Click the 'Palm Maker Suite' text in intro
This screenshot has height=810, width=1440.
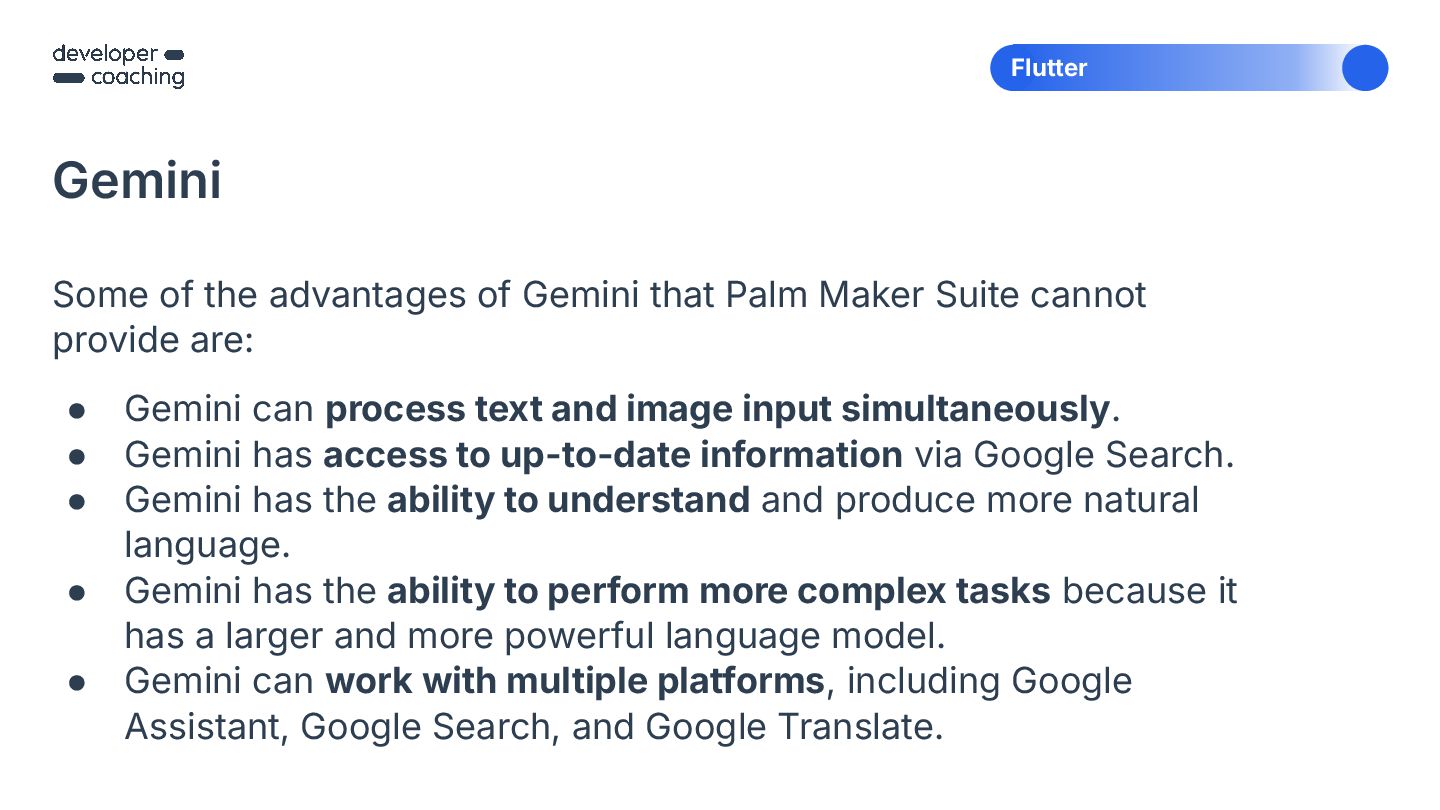875,295
